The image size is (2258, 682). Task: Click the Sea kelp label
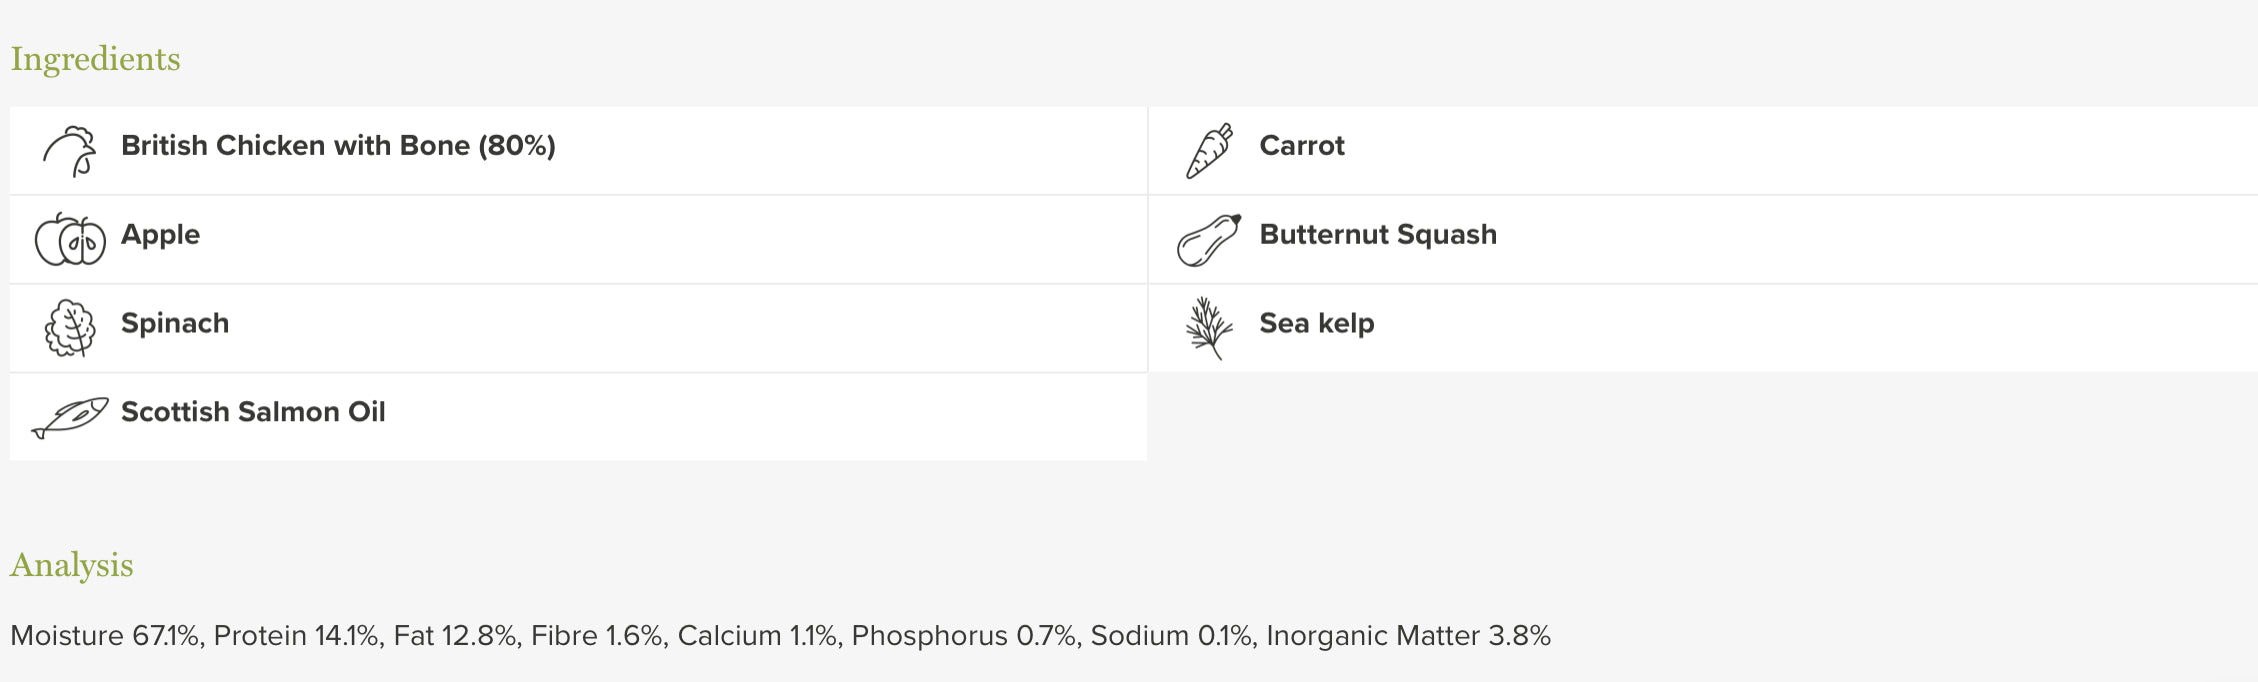point(1316,324)
